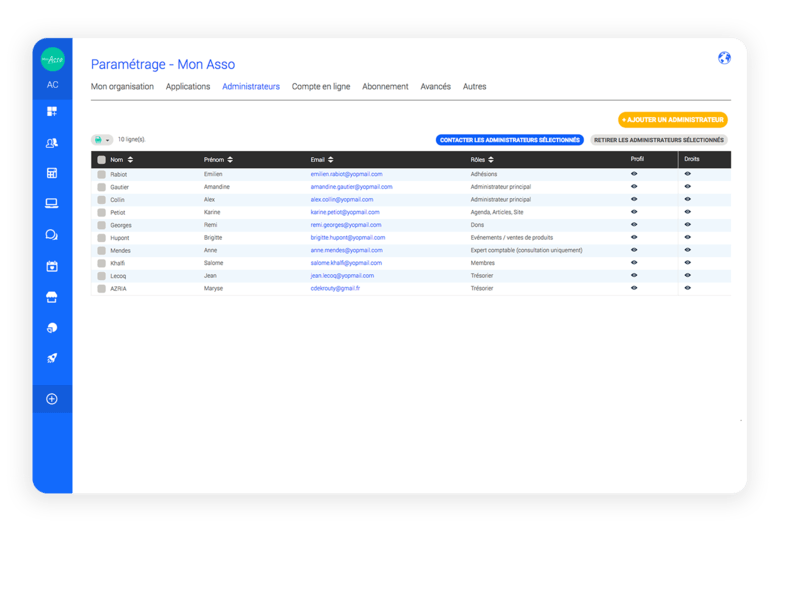Switch to Abonnement tab
This screenshot has height=598, width=800.
pos(385,87)
